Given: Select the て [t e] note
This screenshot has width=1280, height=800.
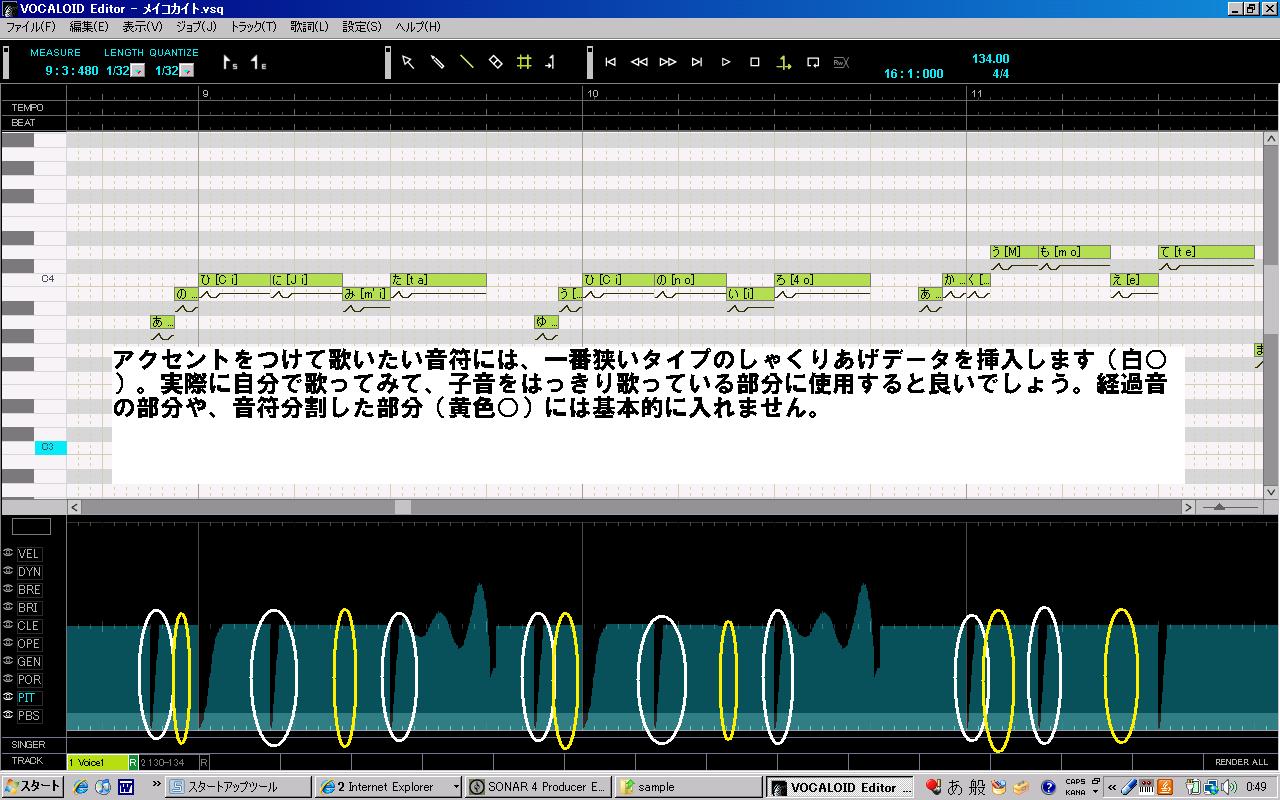Looking at the screenshot, I should click(x=1206, y=252).
